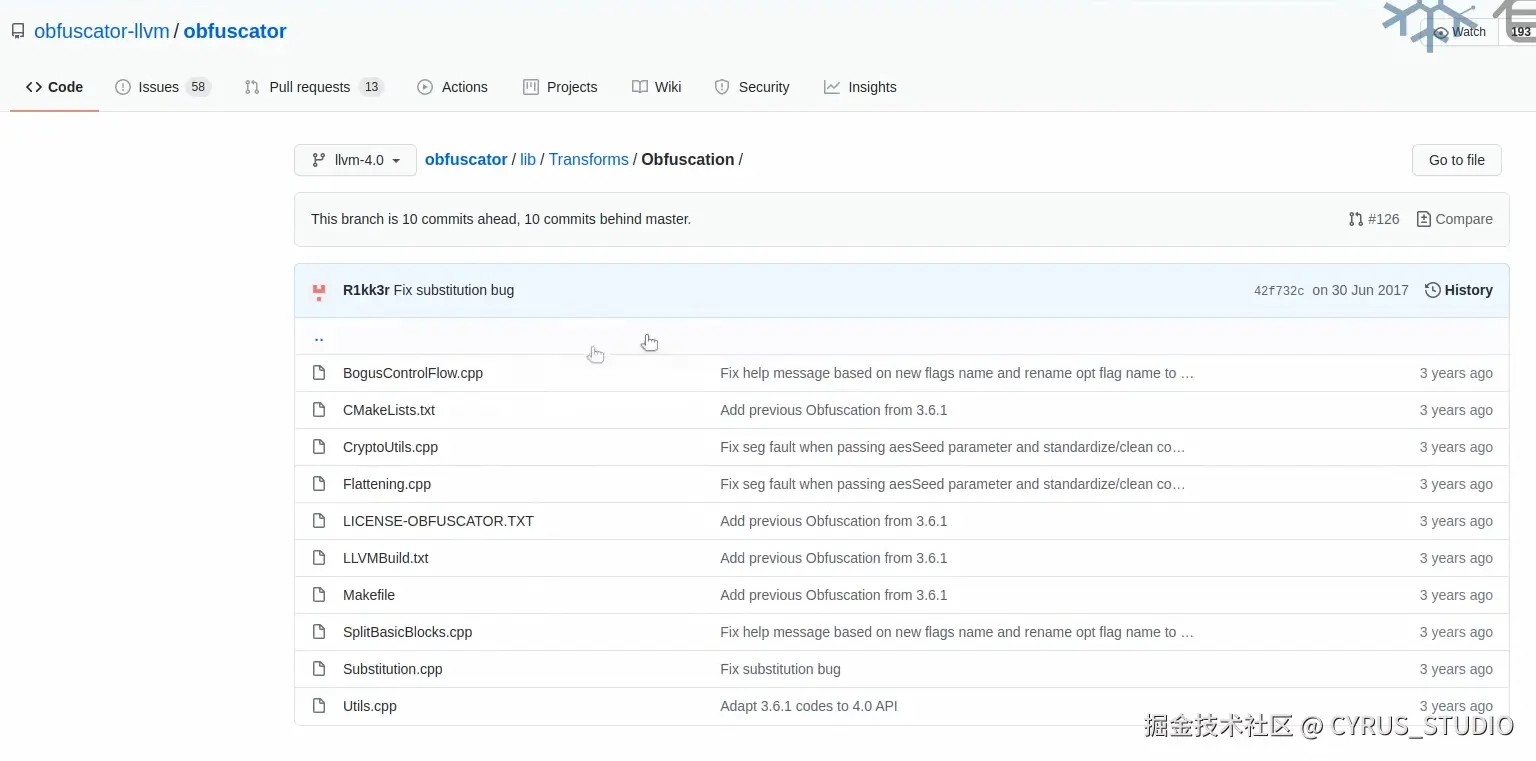Open the Projects tab

pos(560,87)
